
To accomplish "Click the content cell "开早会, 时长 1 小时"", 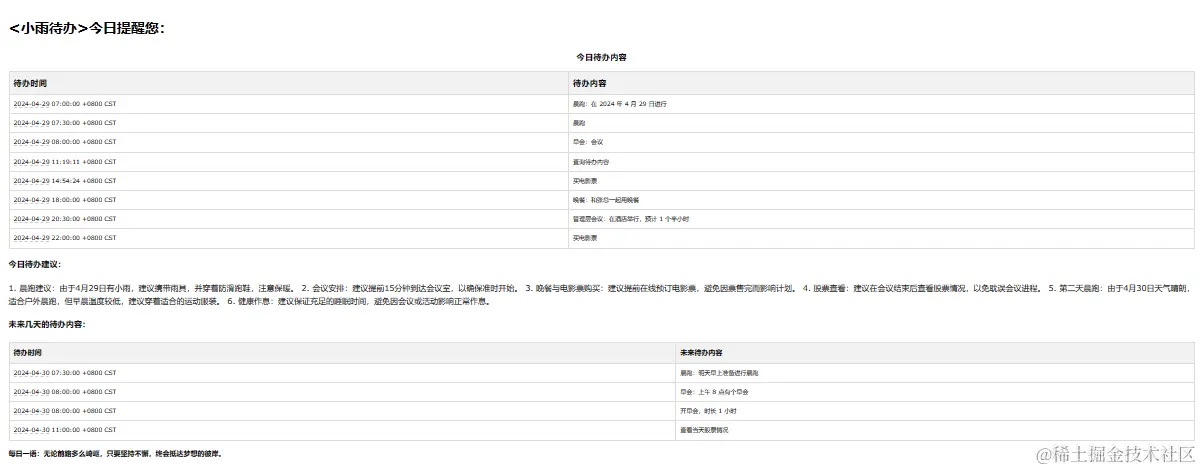I will 935,411.
